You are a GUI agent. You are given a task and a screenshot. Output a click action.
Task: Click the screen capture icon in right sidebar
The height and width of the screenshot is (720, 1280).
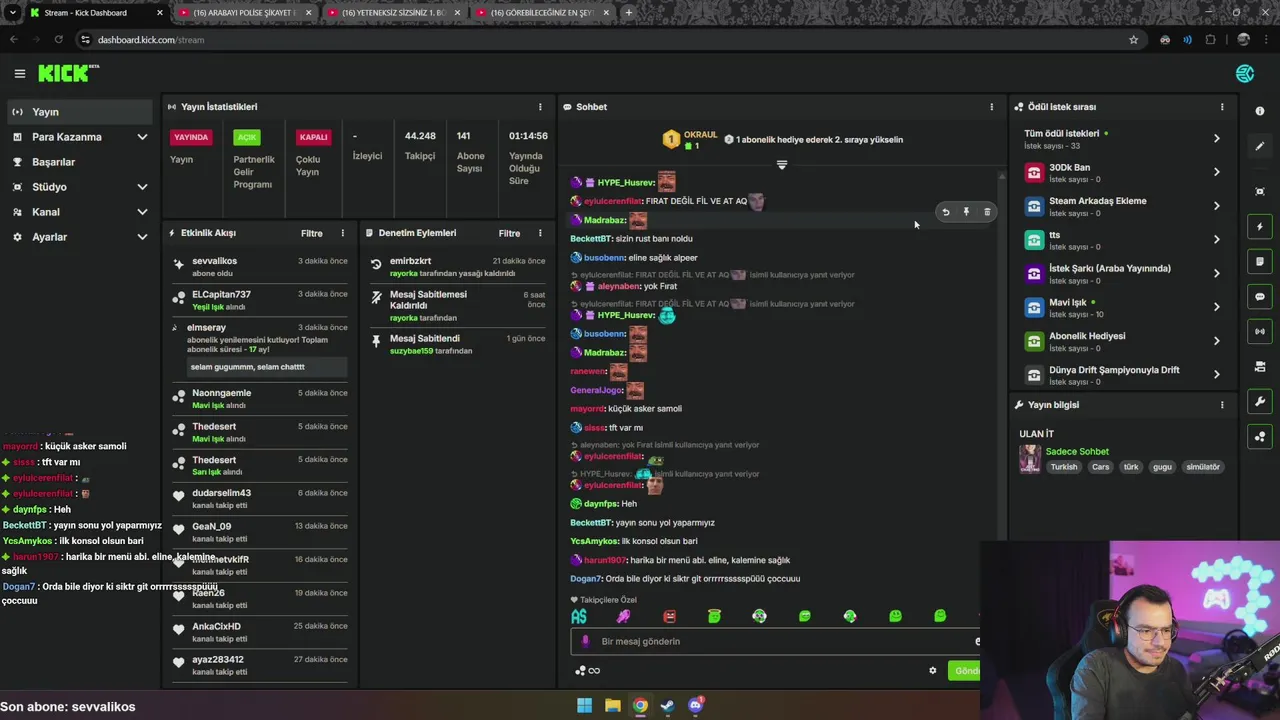[x=1259, y=191]
